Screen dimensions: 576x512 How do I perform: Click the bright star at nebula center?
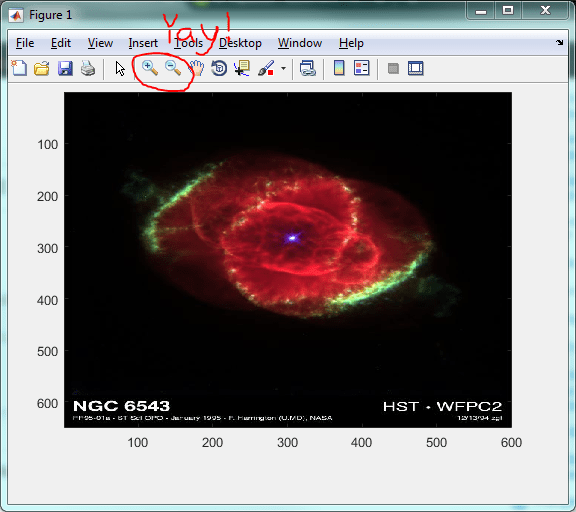[x=292, y=238]
